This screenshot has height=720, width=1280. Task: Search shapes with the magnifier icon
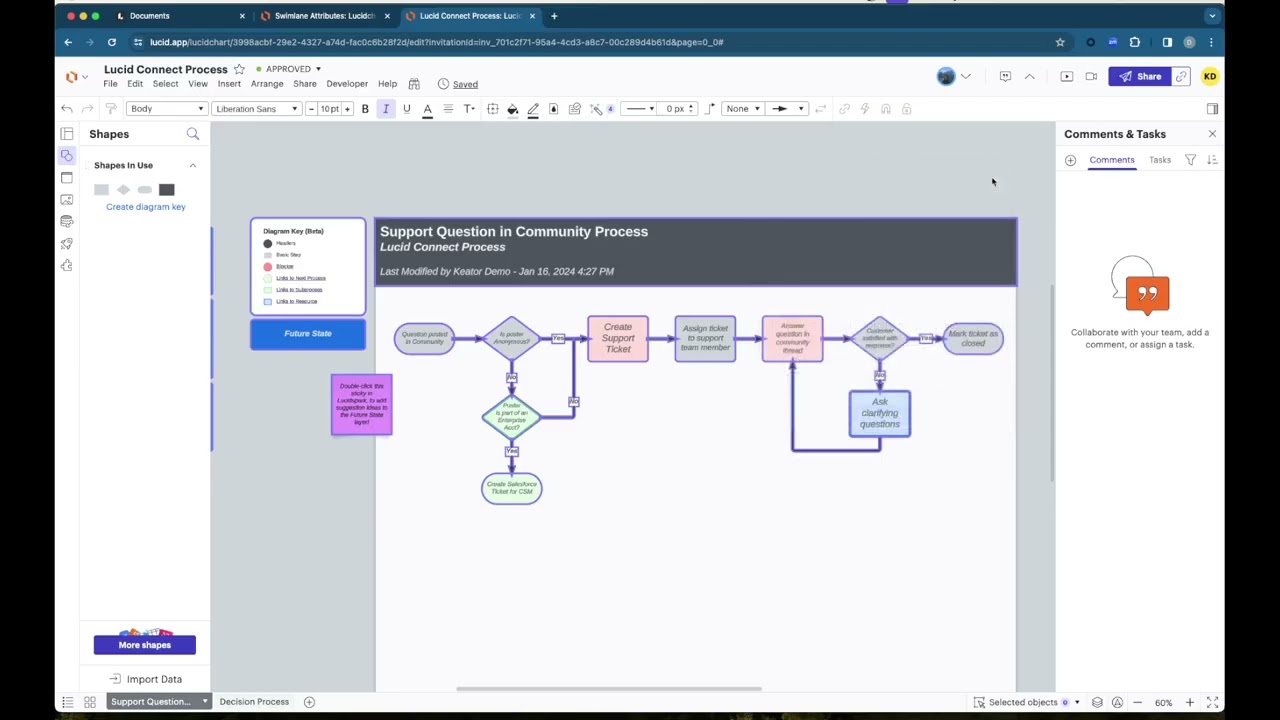pyautogui.click(x=193, y=134)
